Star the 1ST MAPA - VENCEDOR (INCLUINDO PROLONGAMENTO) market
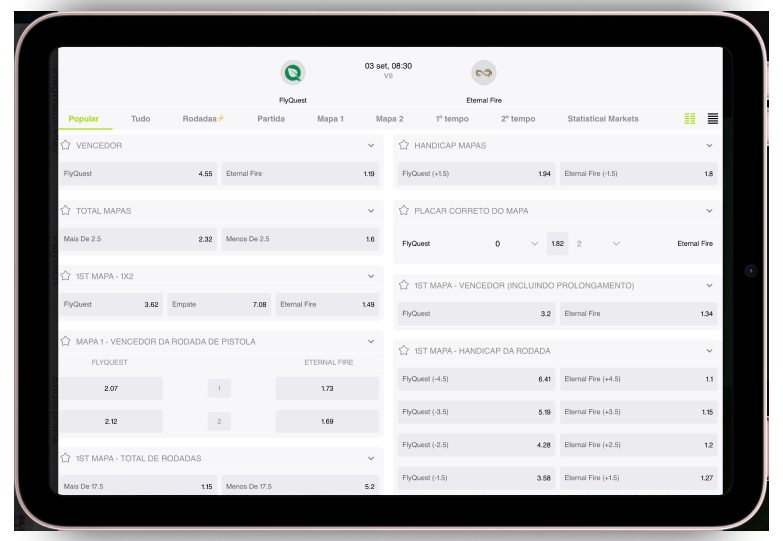783x541 pixels. click(x=404, y=285)
